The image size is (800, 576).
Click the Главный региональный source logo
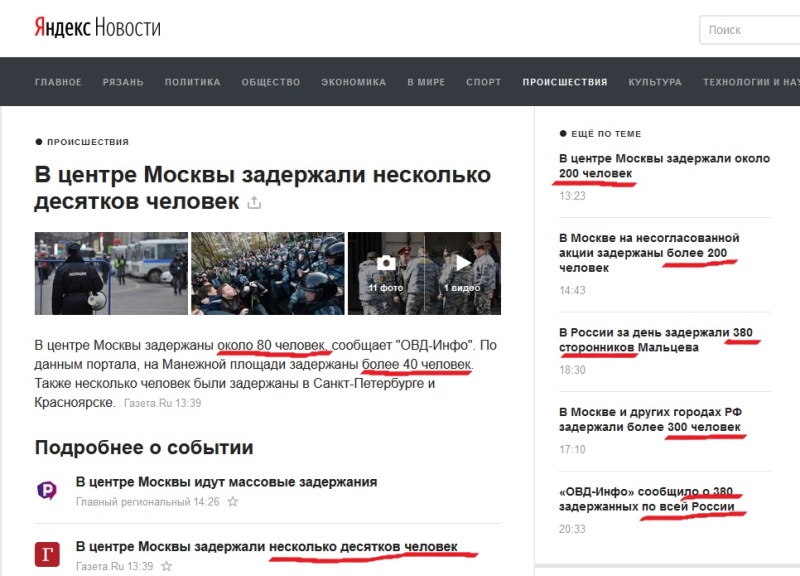47,490
